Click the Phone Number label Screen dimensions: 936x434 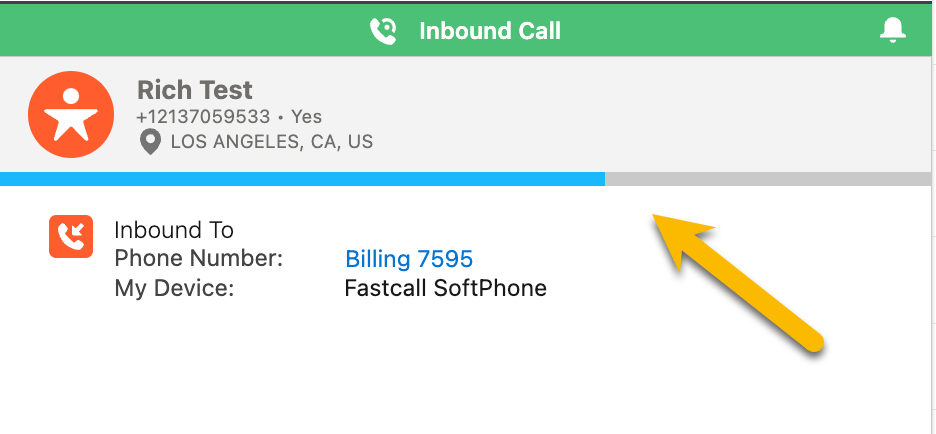pos(198,259)
